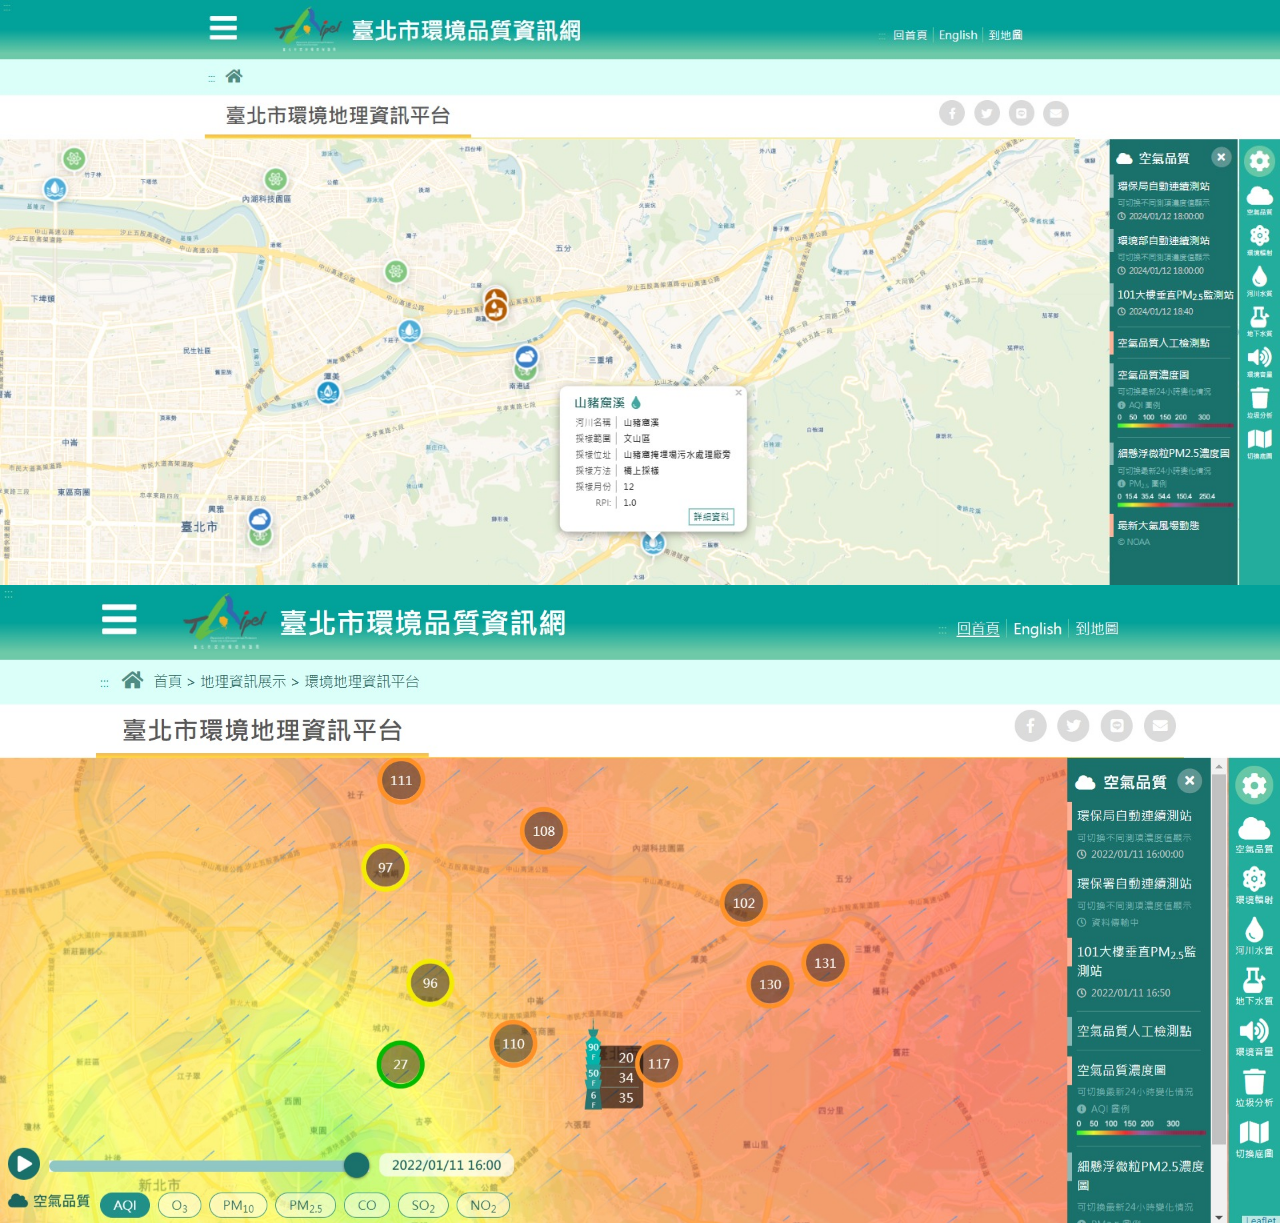Viewport: 1280px width, 1223px height.
Task: Select the AQI pollutant pill
Action: [125, 1205]
